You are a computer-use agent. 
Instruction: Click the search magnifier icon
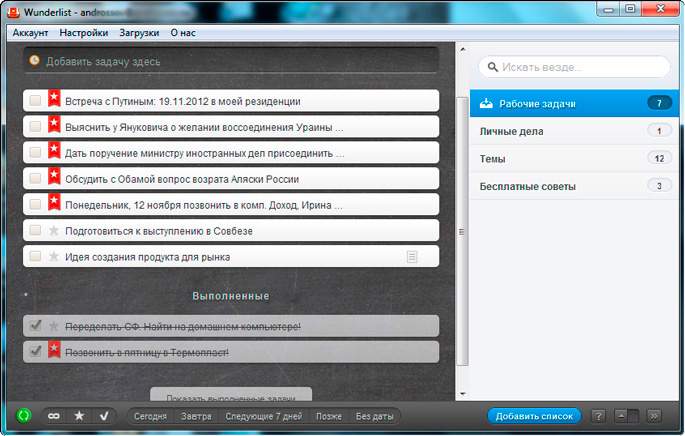point(492,67)
